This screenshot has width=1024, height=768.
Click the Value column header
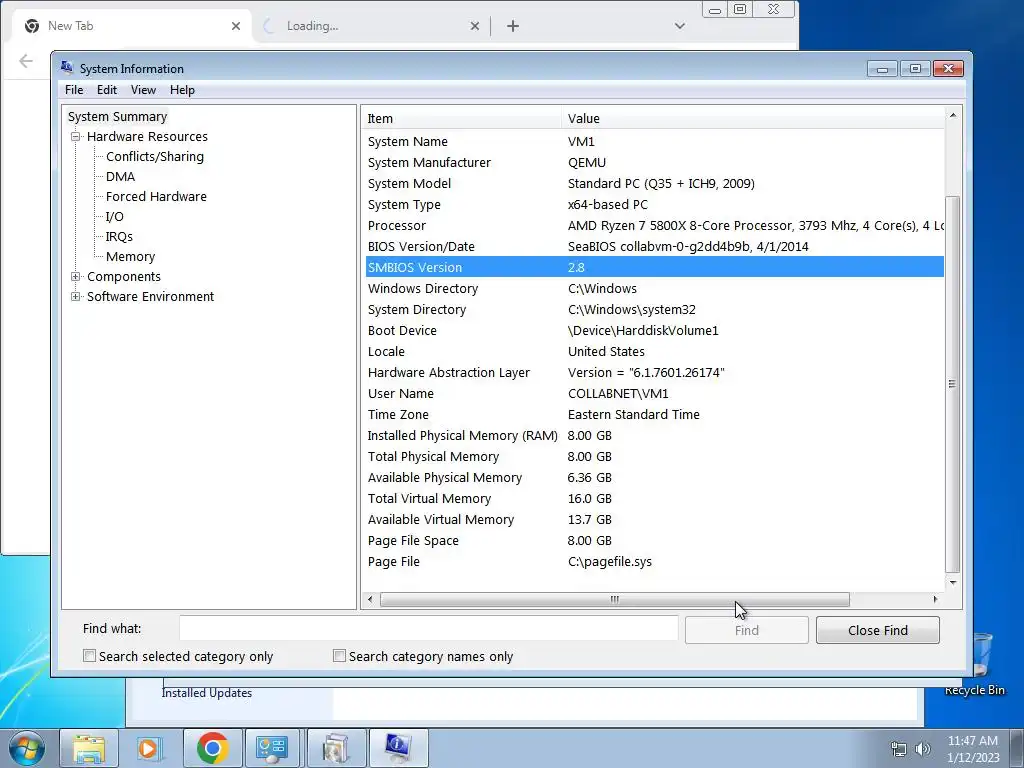point(752,118)
